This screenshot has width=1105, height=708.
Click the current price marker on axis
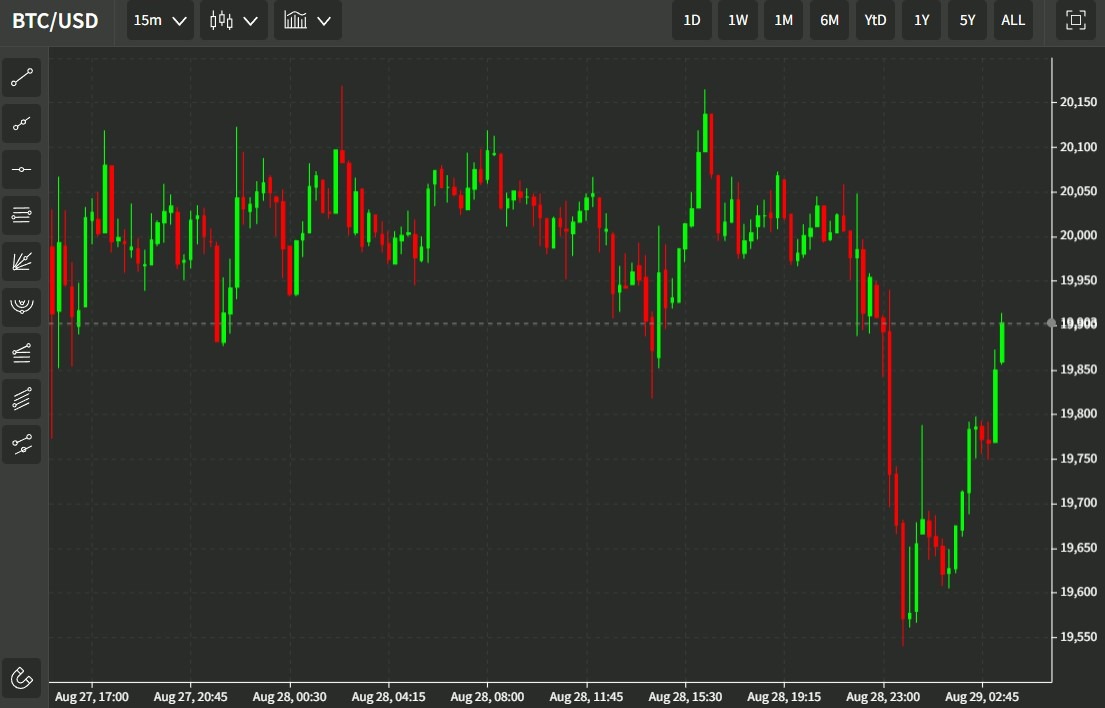1077,323
